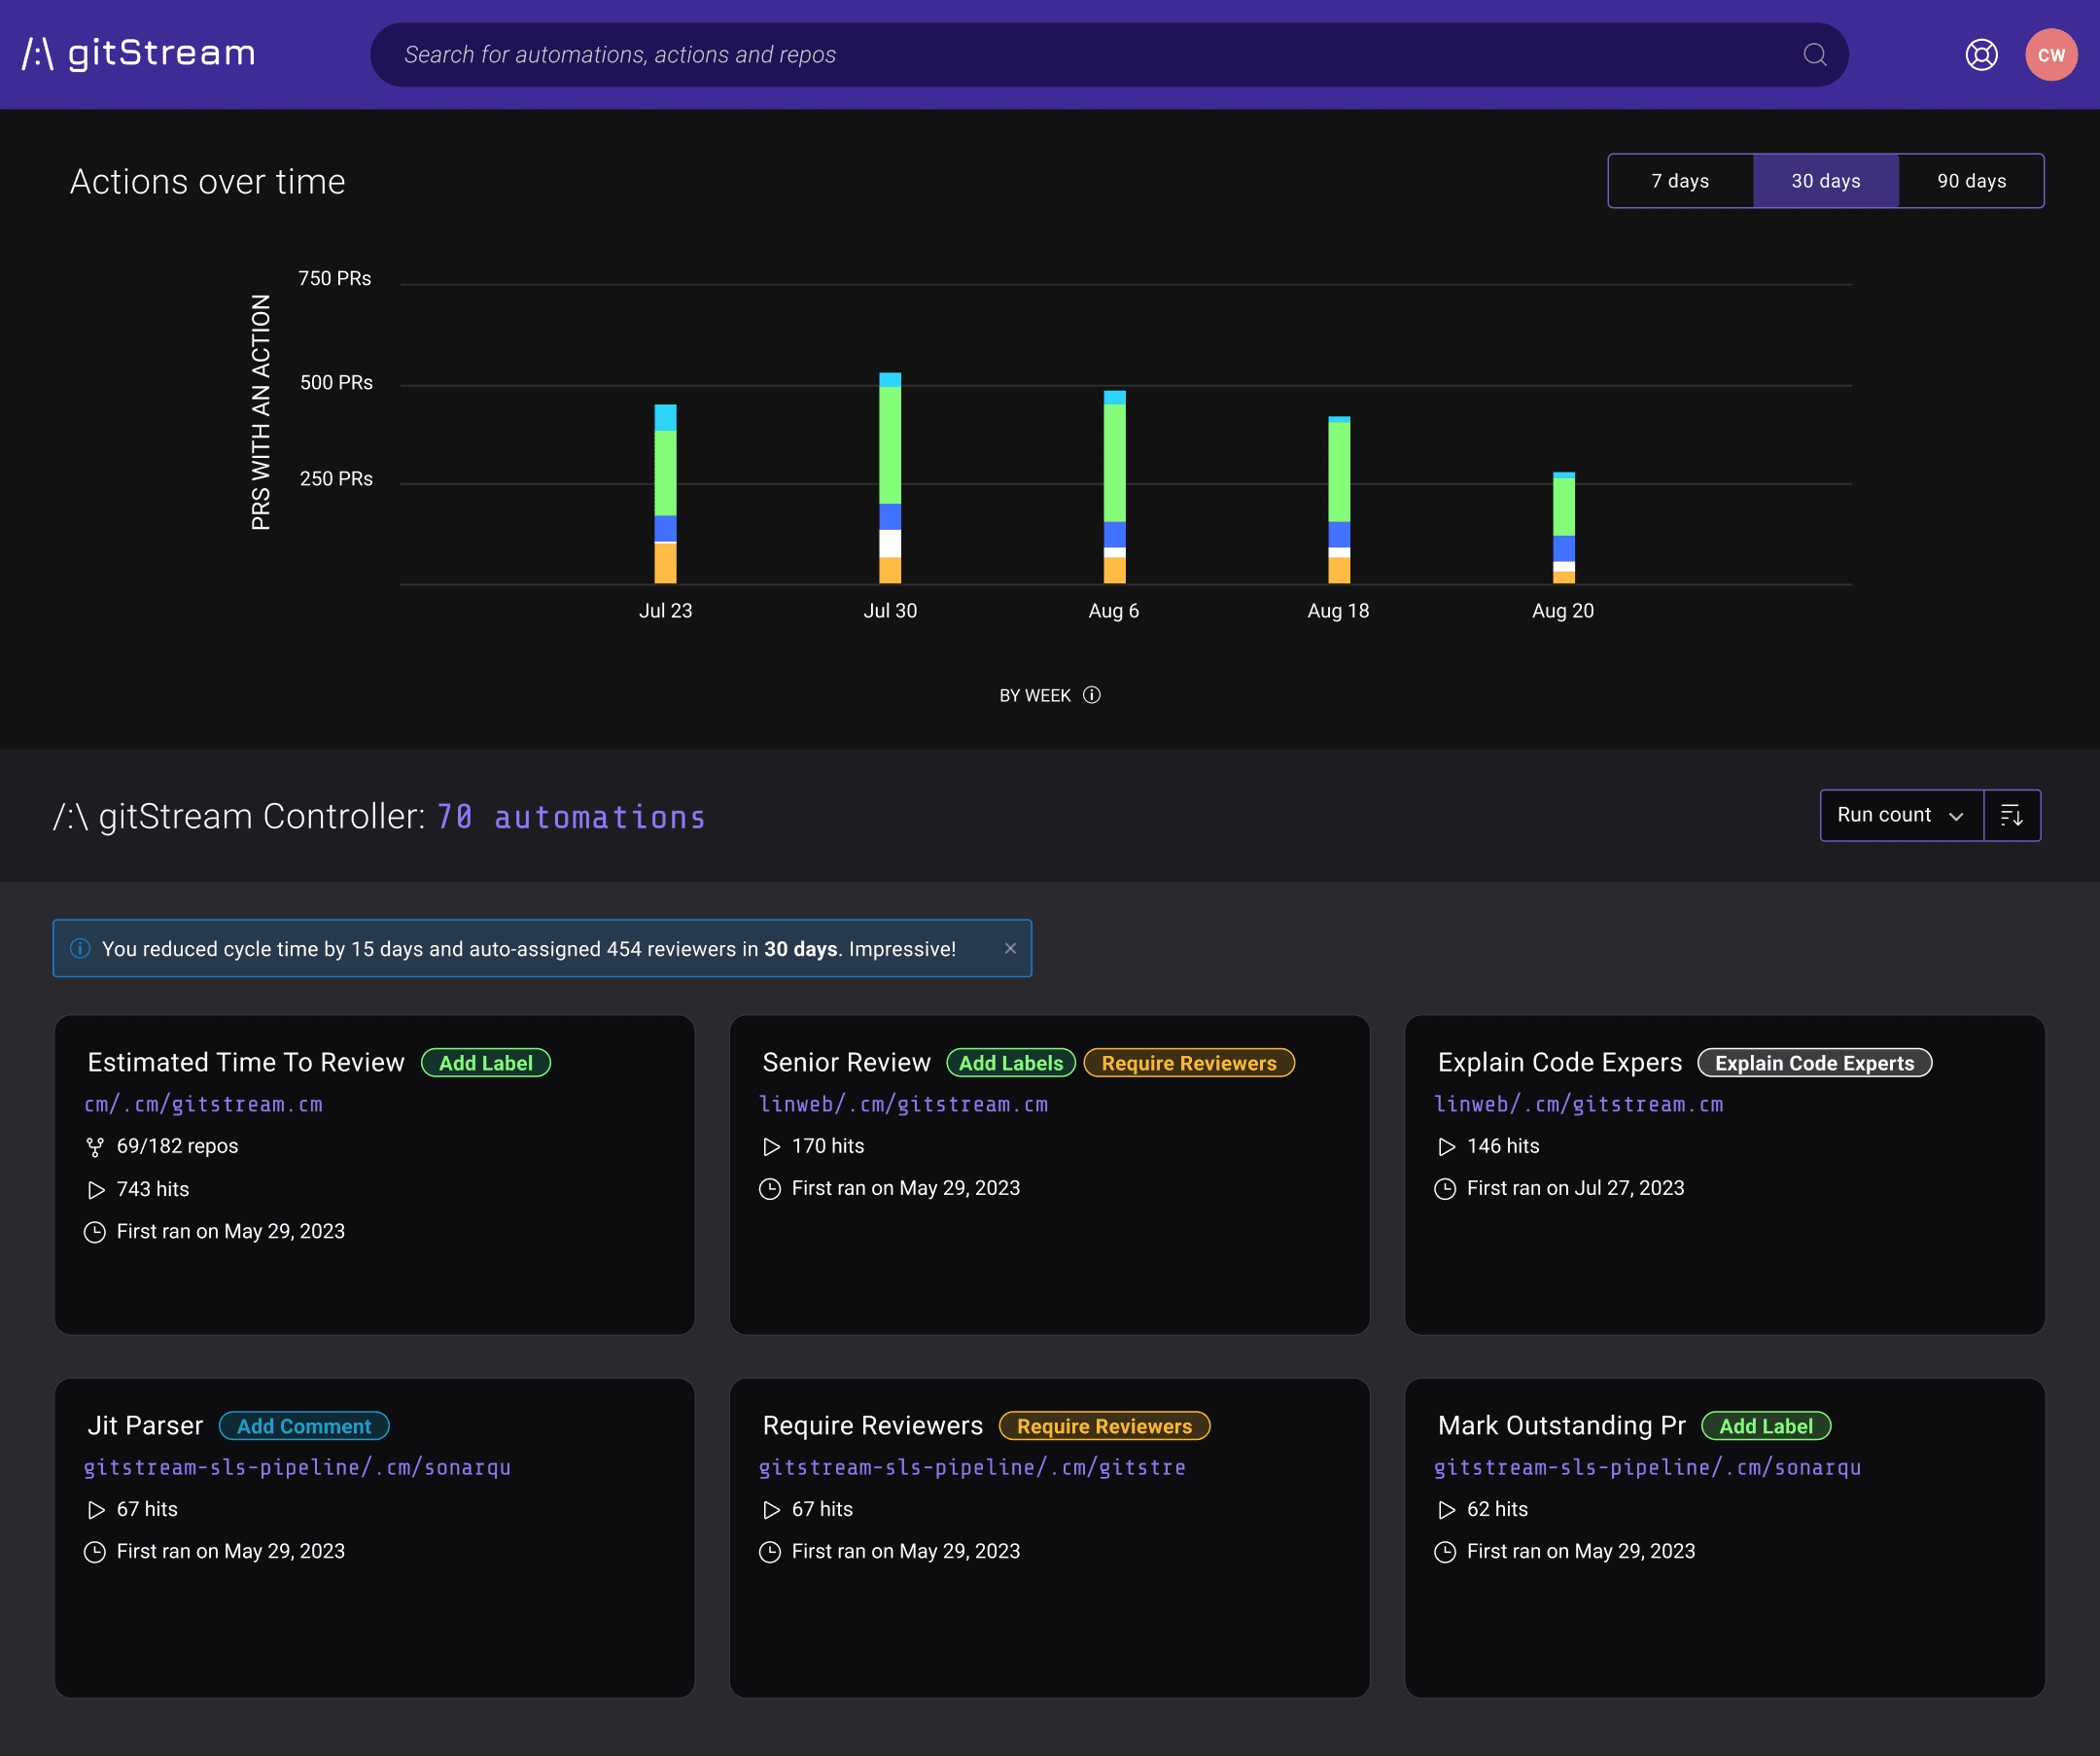Open the support headset icon

point(1981,54)
